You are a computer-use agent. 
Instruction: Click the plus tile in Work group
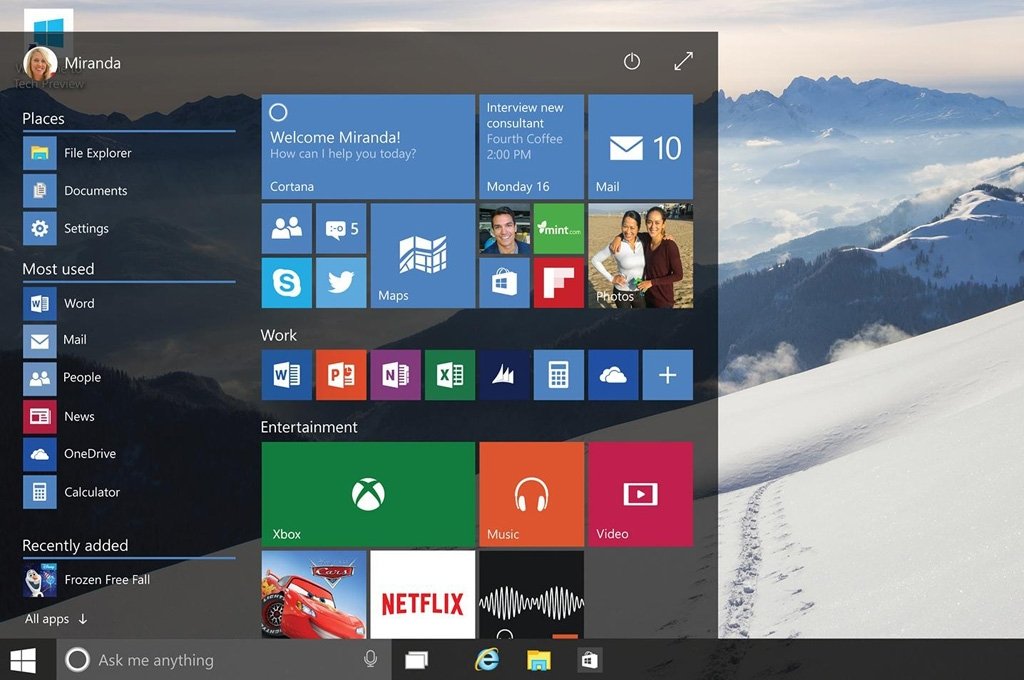point(667,375)
